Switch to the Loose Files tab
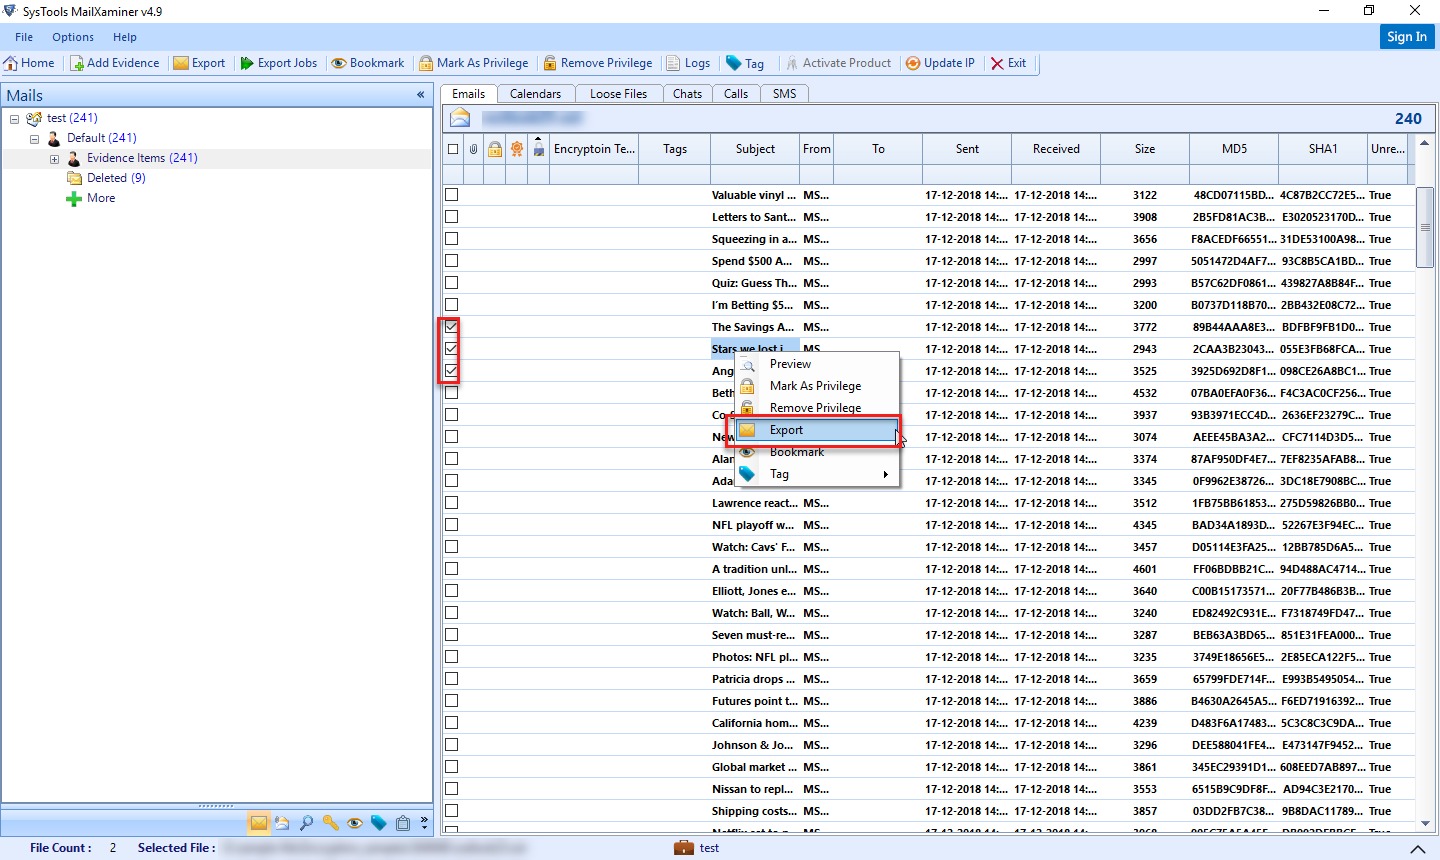 [x=618, y=94]
